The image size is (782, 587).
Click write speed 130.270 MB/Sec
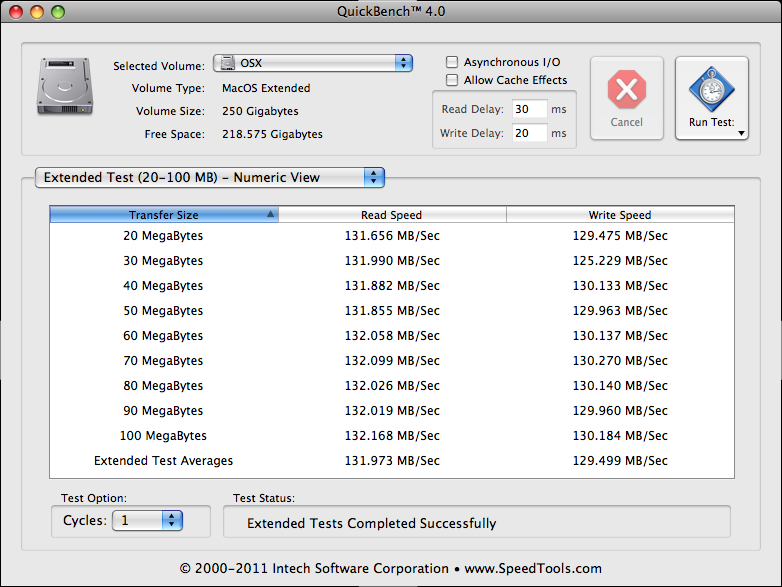pos(620,360)
